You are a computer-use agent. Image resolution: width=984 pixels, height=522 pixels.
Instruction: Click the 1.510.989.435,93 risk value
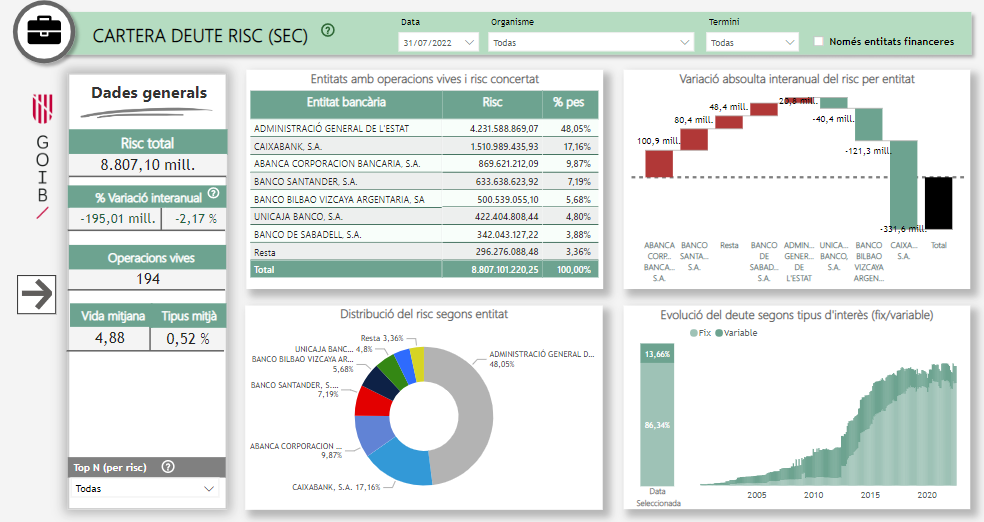point(505,146)
